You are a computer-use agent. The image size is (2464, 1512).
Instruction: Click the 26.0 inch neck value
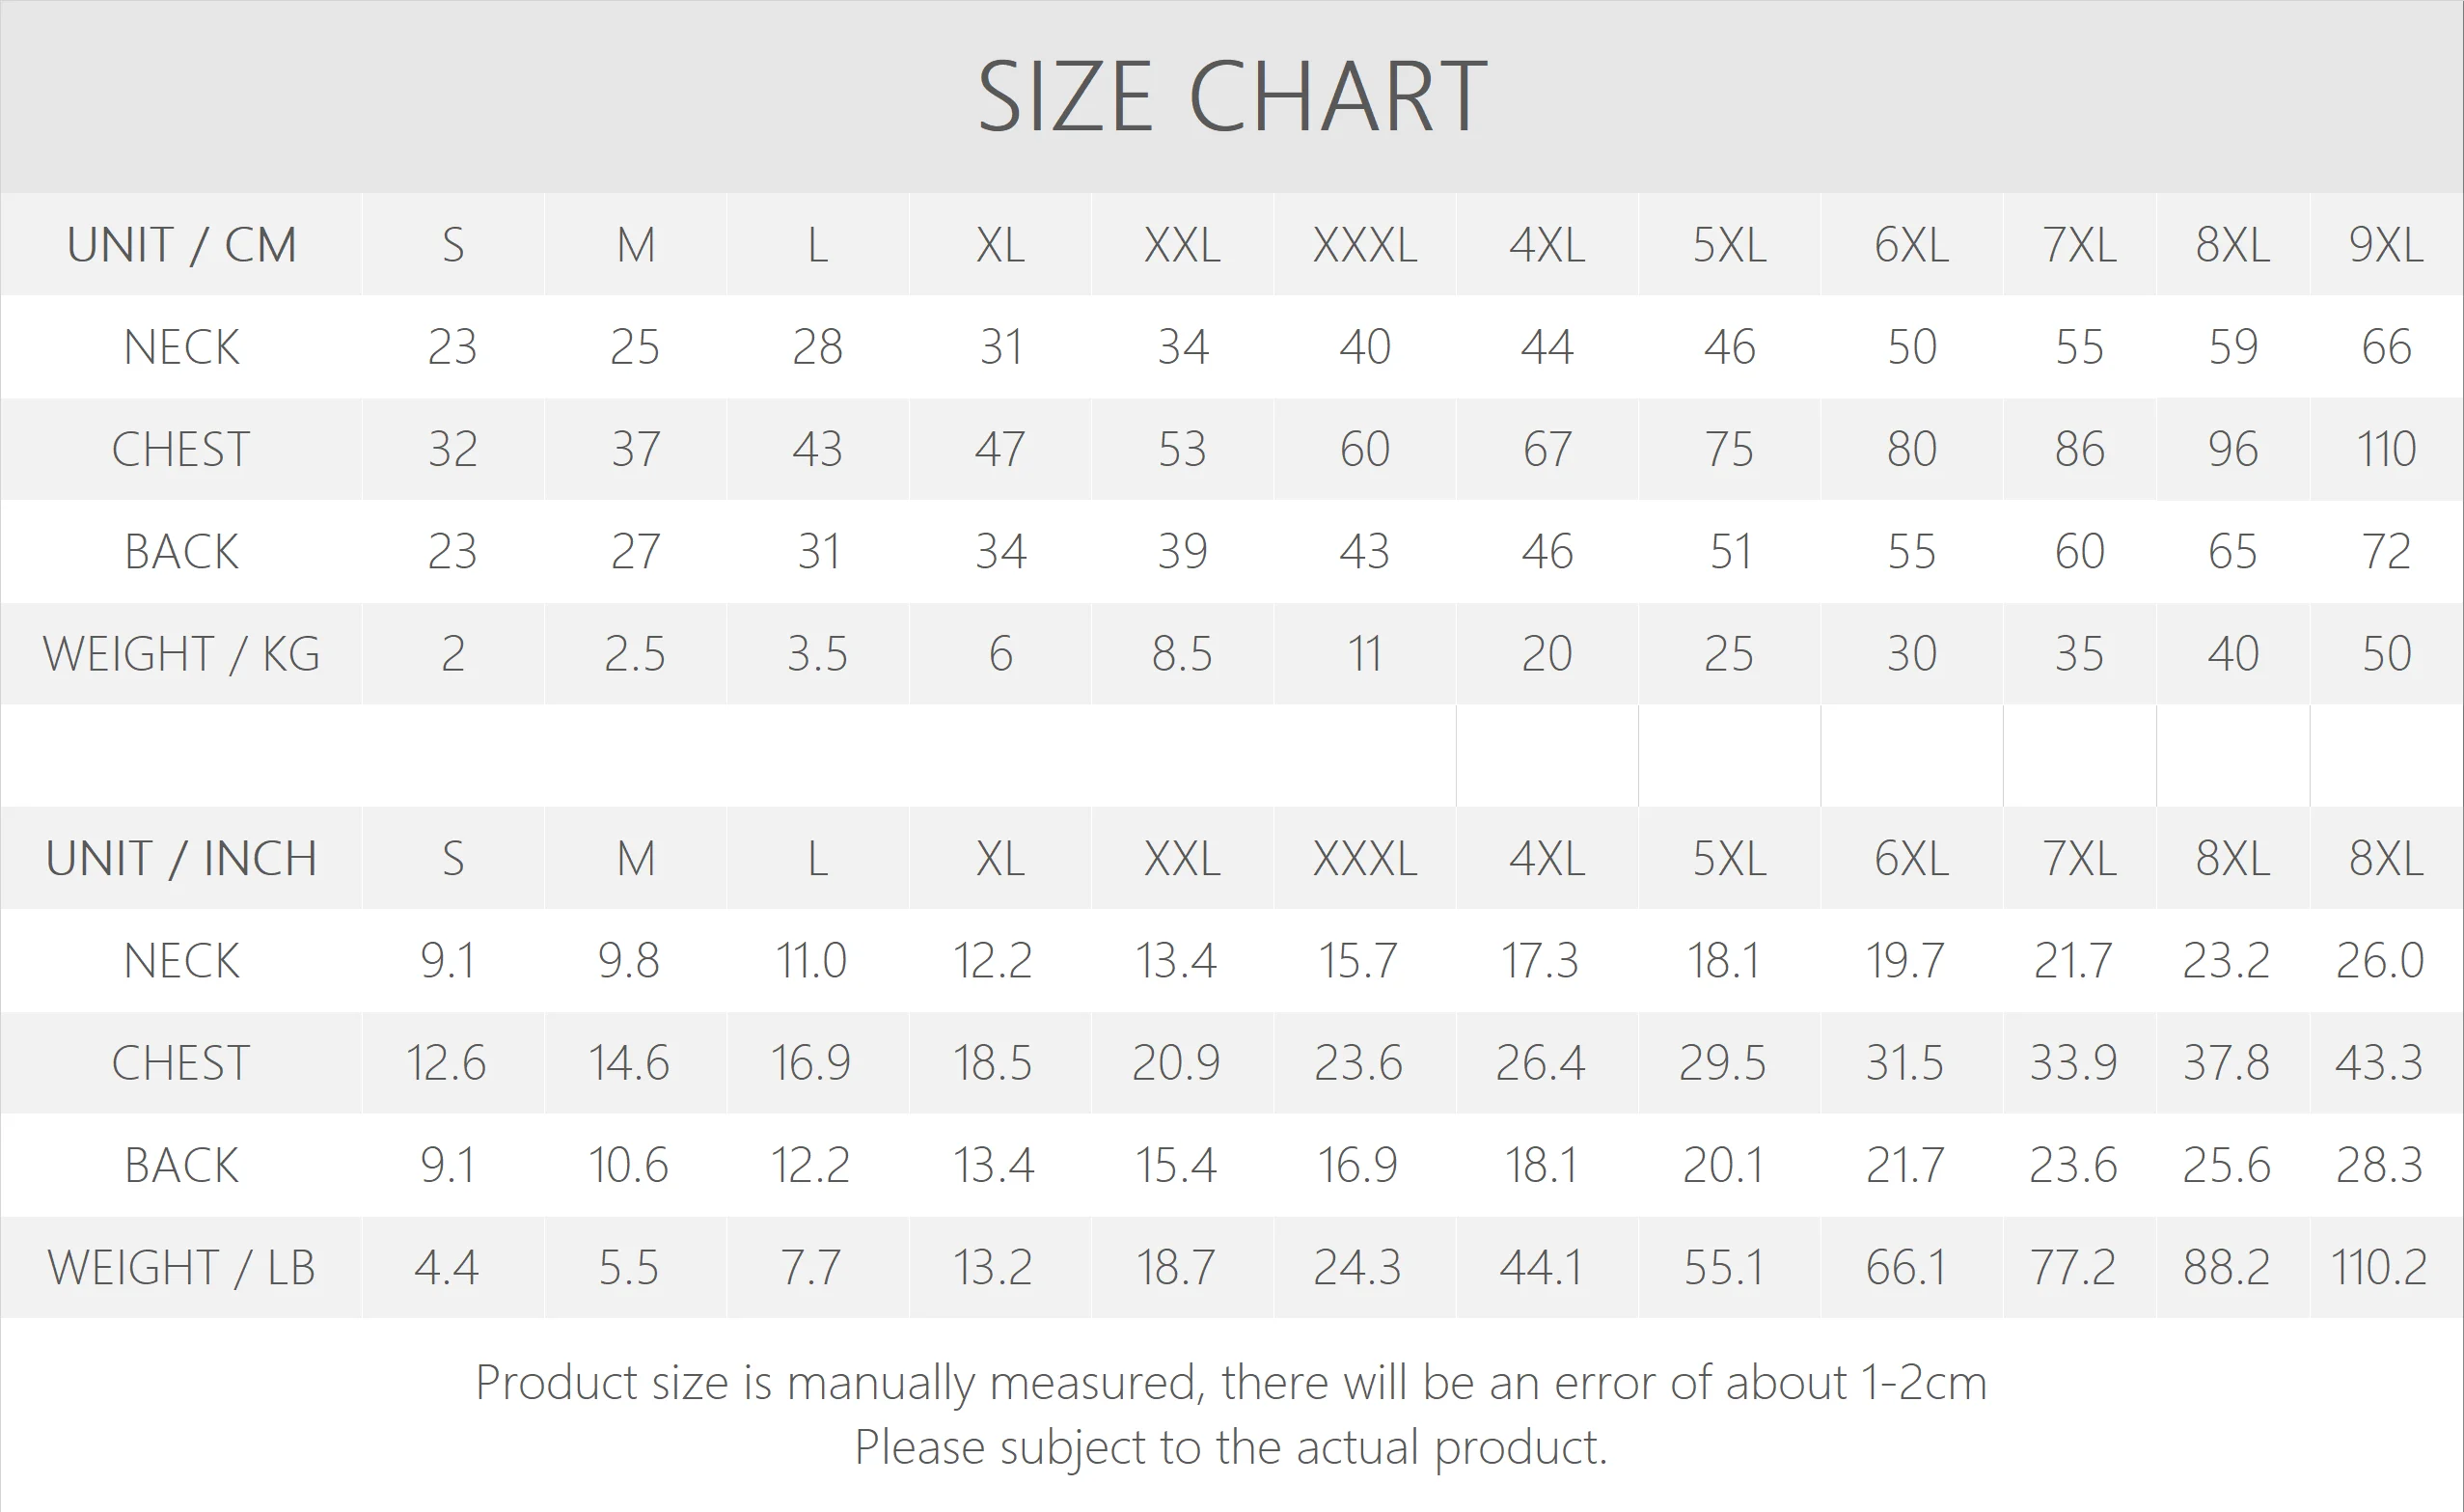point(2379,961)
